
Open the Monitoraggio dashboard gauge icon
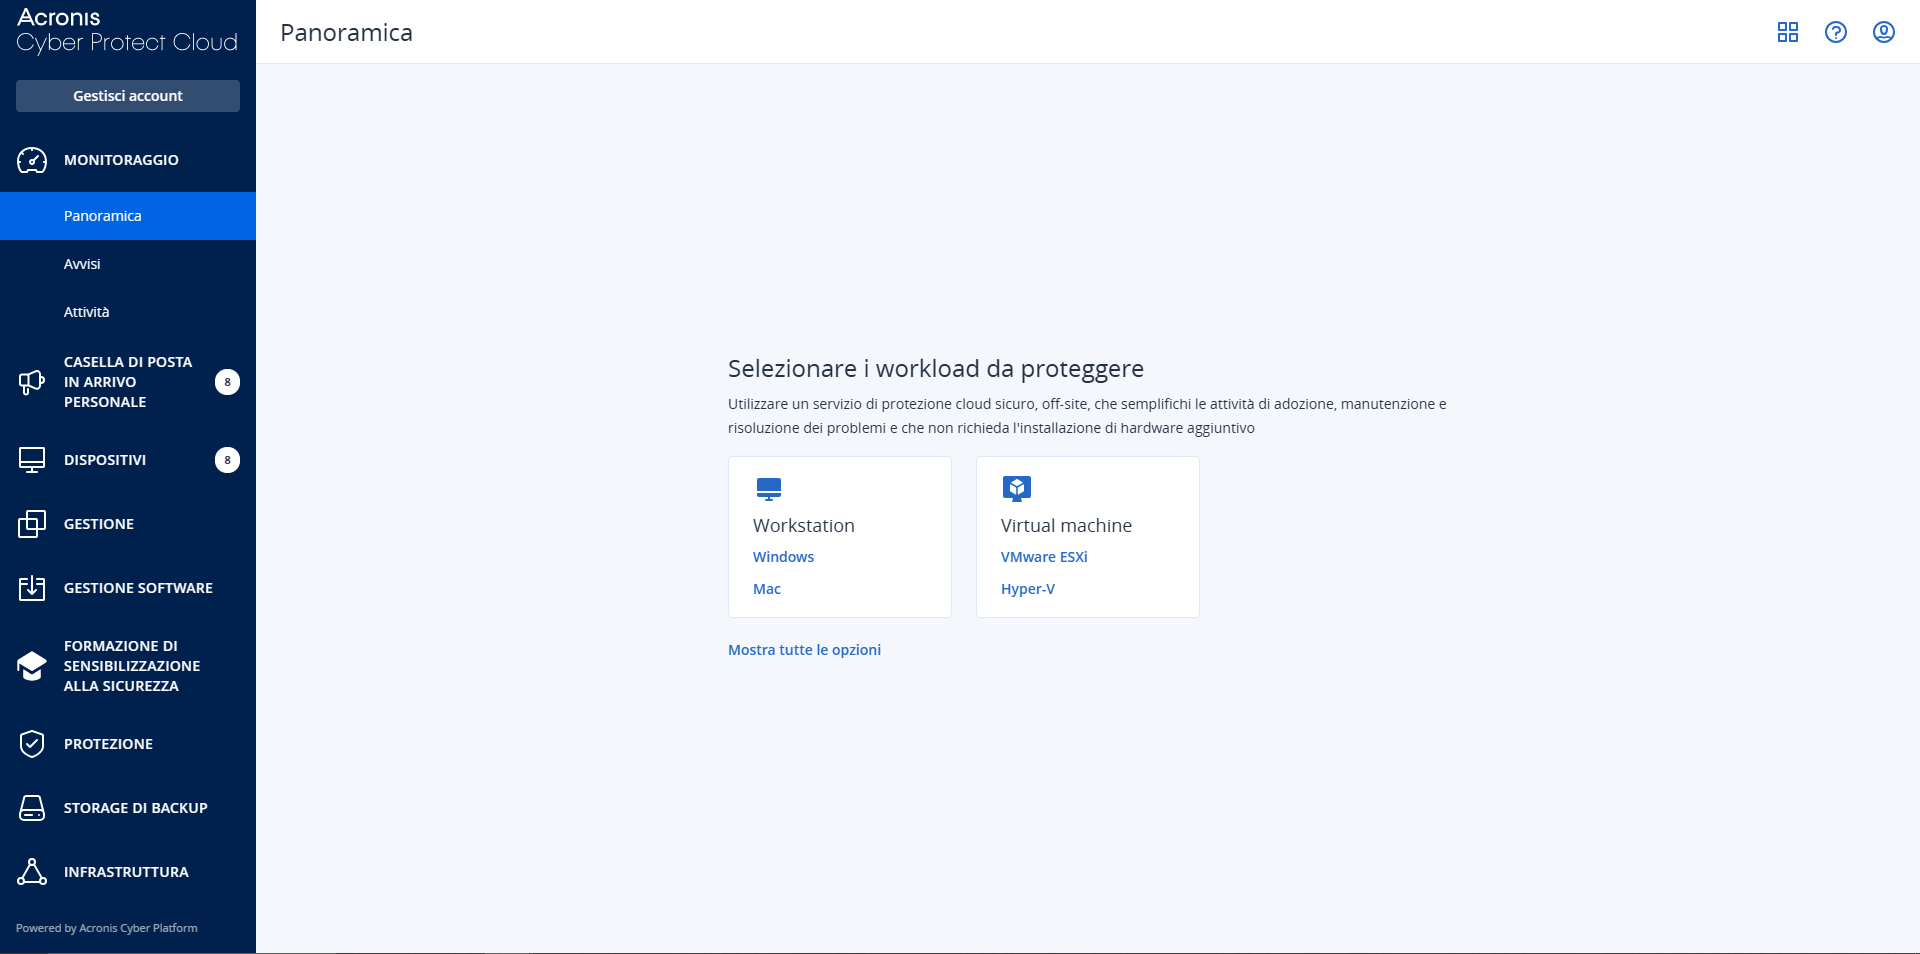click(x=31, y=160)
